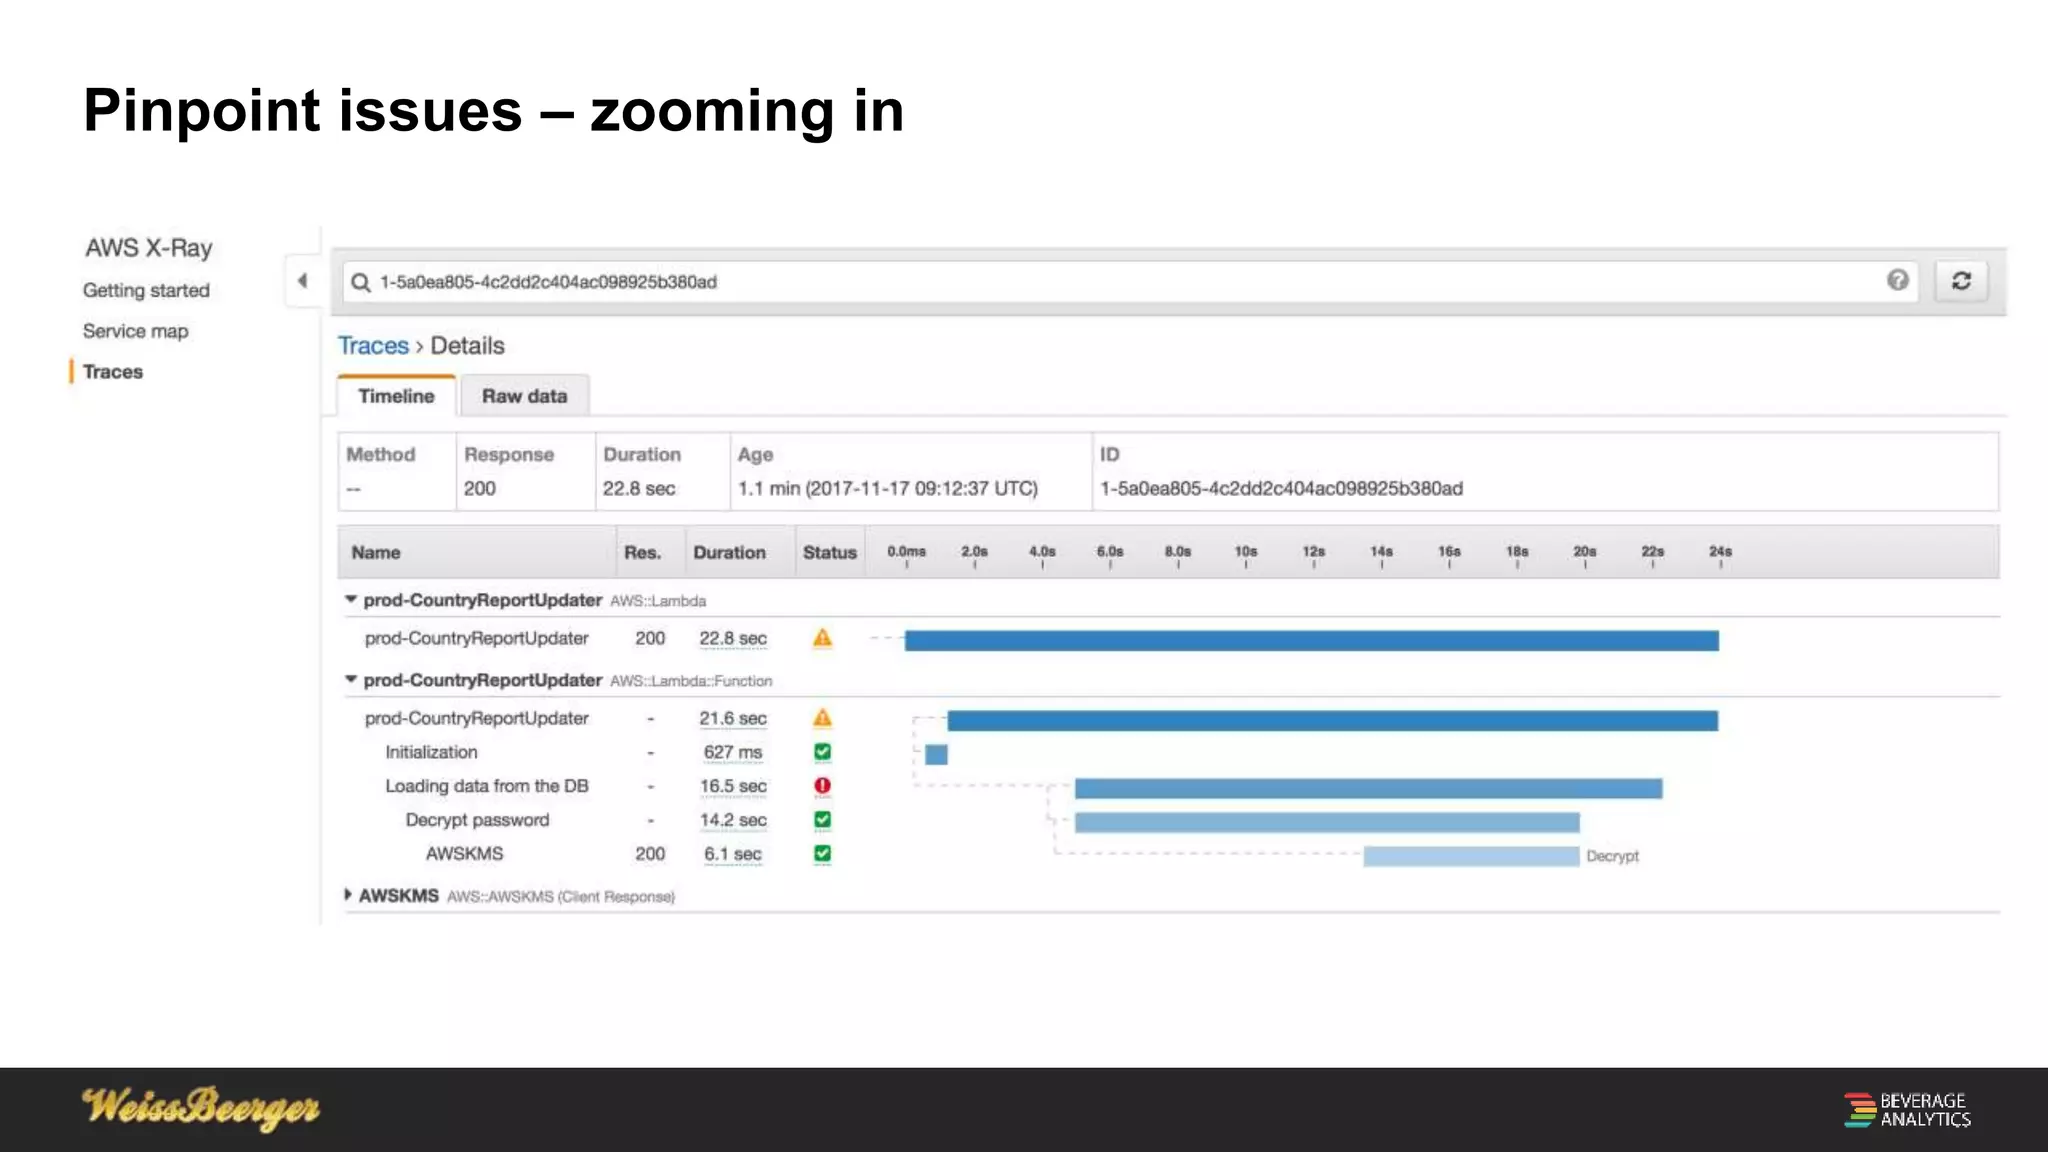Switch to the Raw data tab
The image size is (2048, 1152).
524,396
